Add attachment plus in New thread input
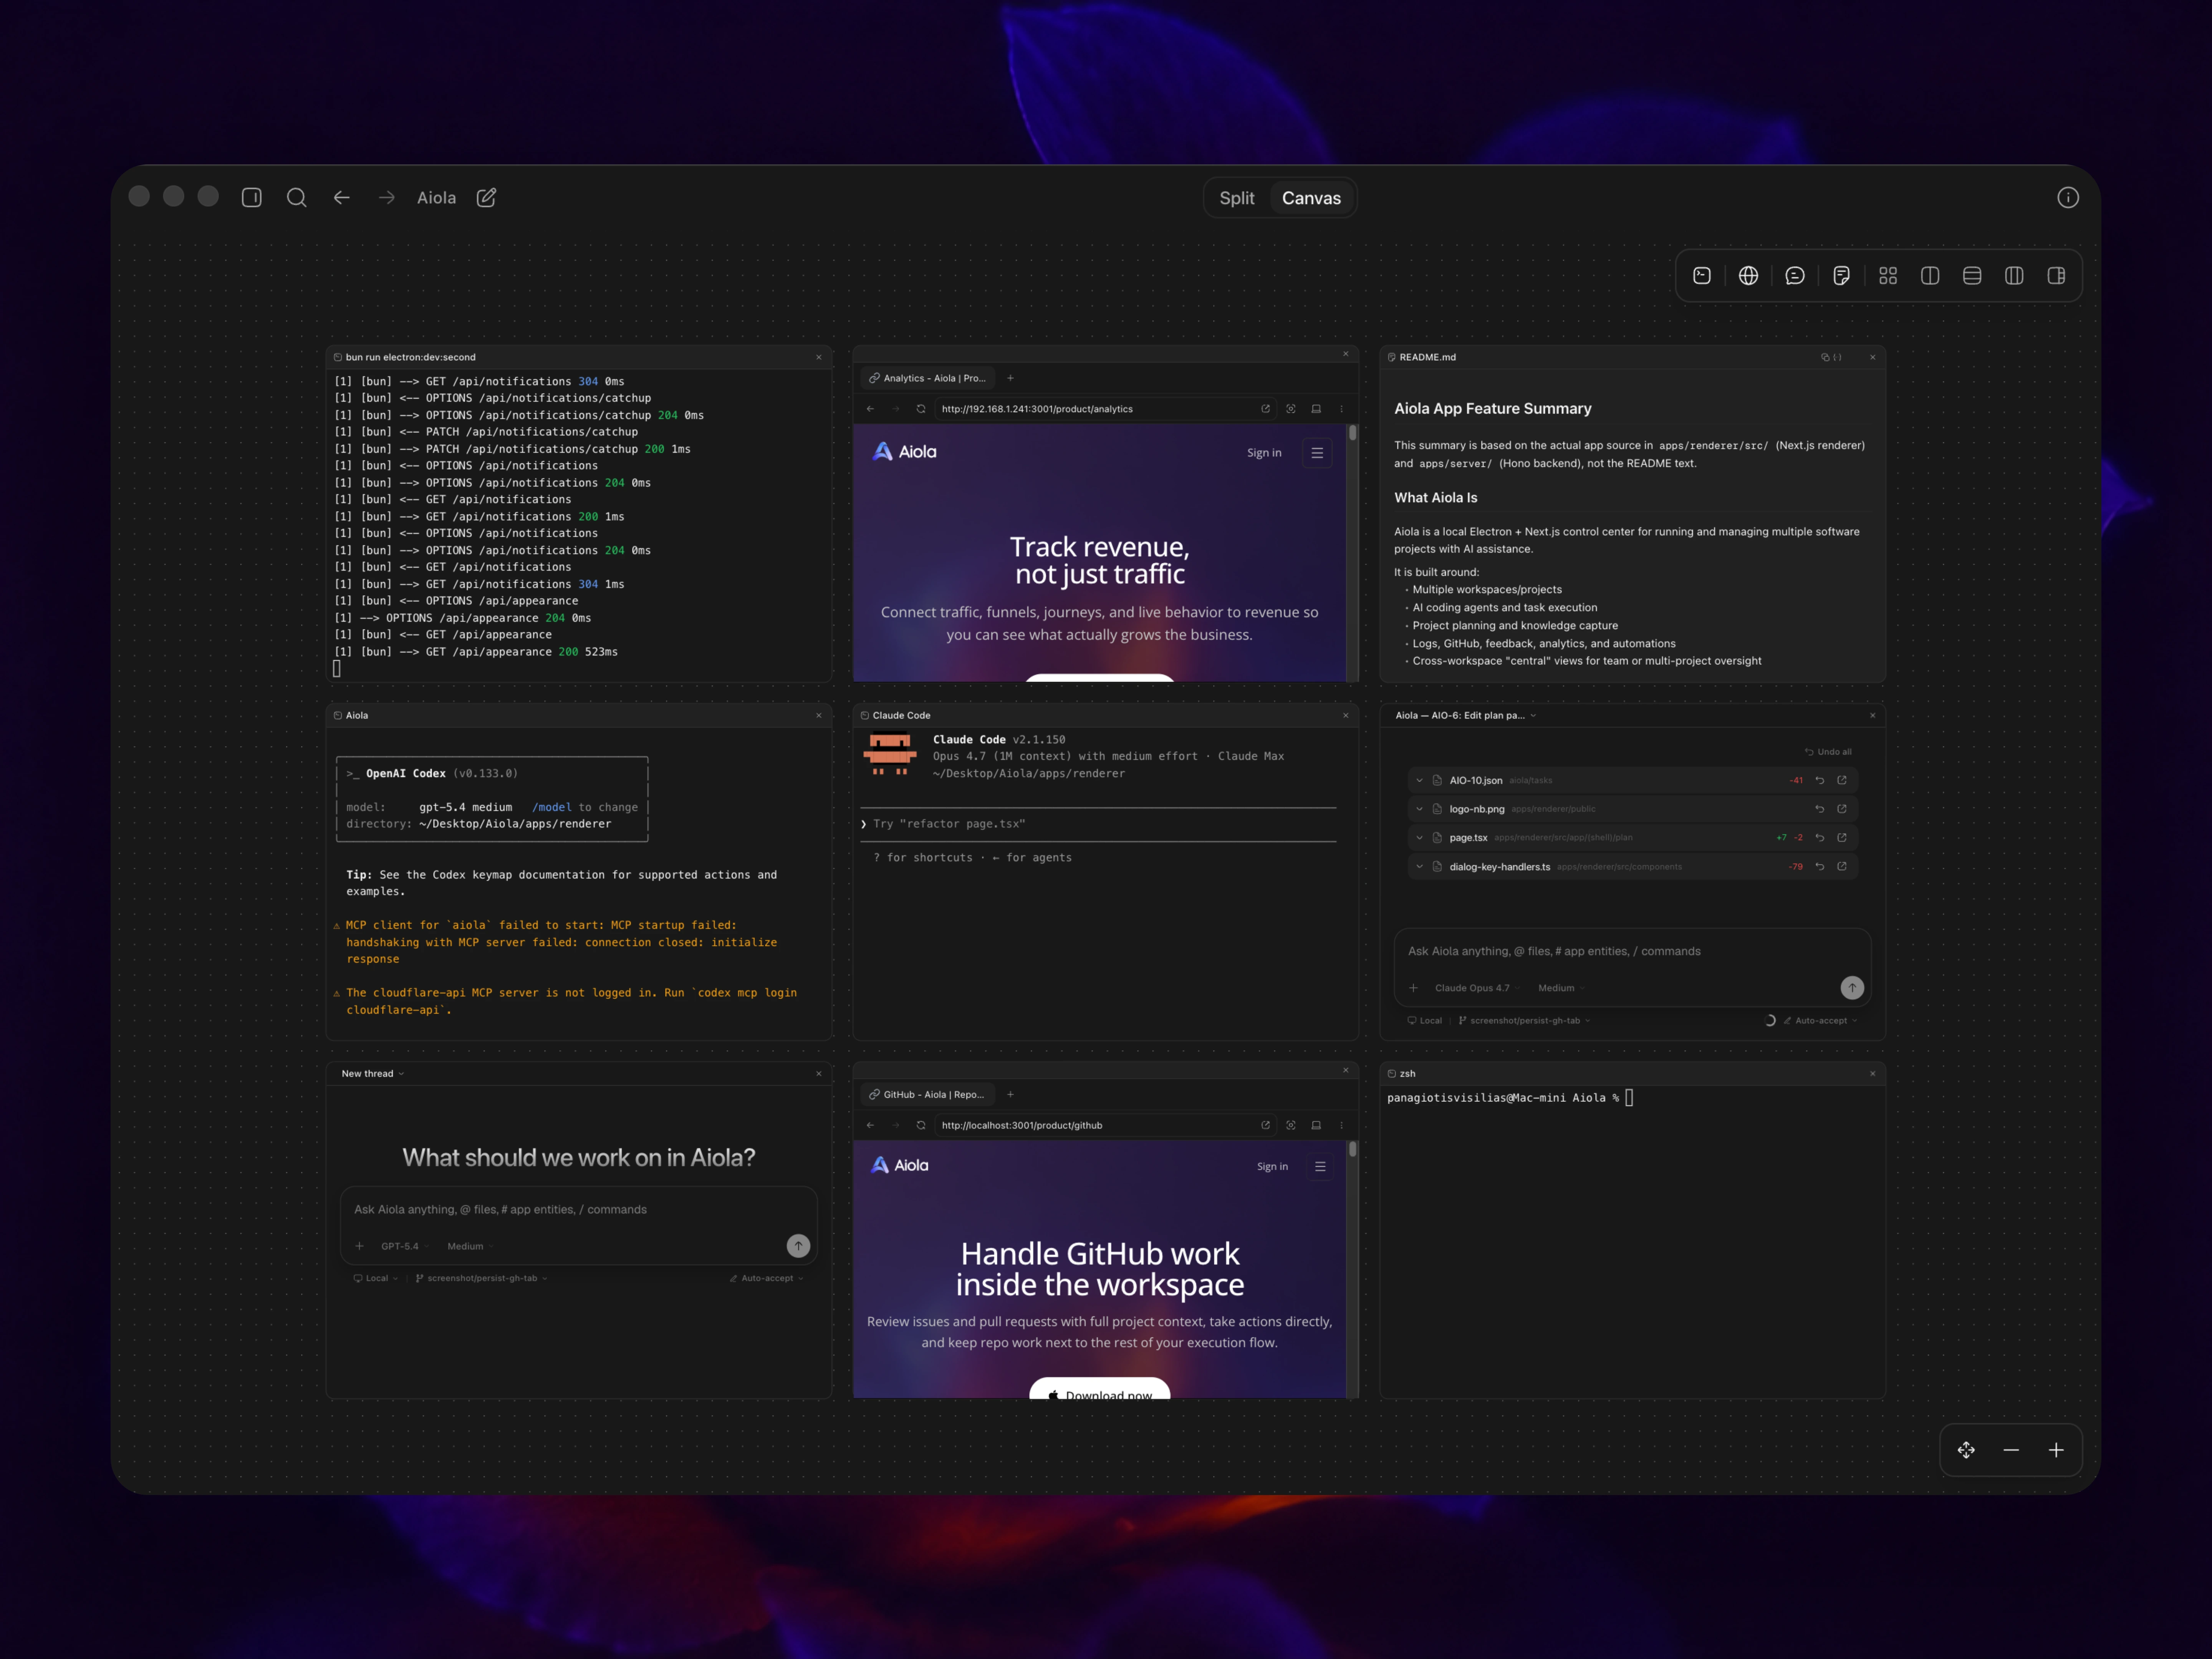 click(359, 1246)
